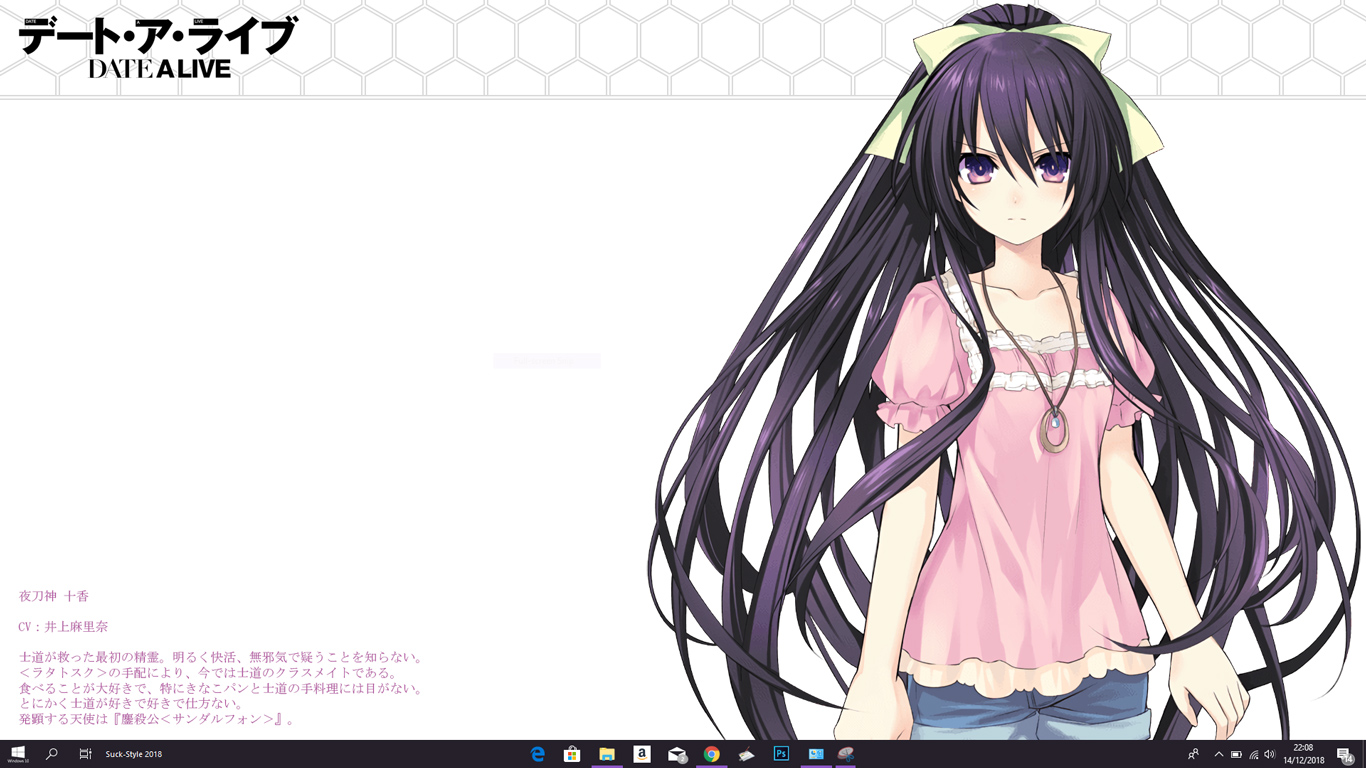Image resolution: width=1366 pixels, height=768 pixels.
Task: Switch to the blue photo app on the taskbar
Action: (816, 754)
